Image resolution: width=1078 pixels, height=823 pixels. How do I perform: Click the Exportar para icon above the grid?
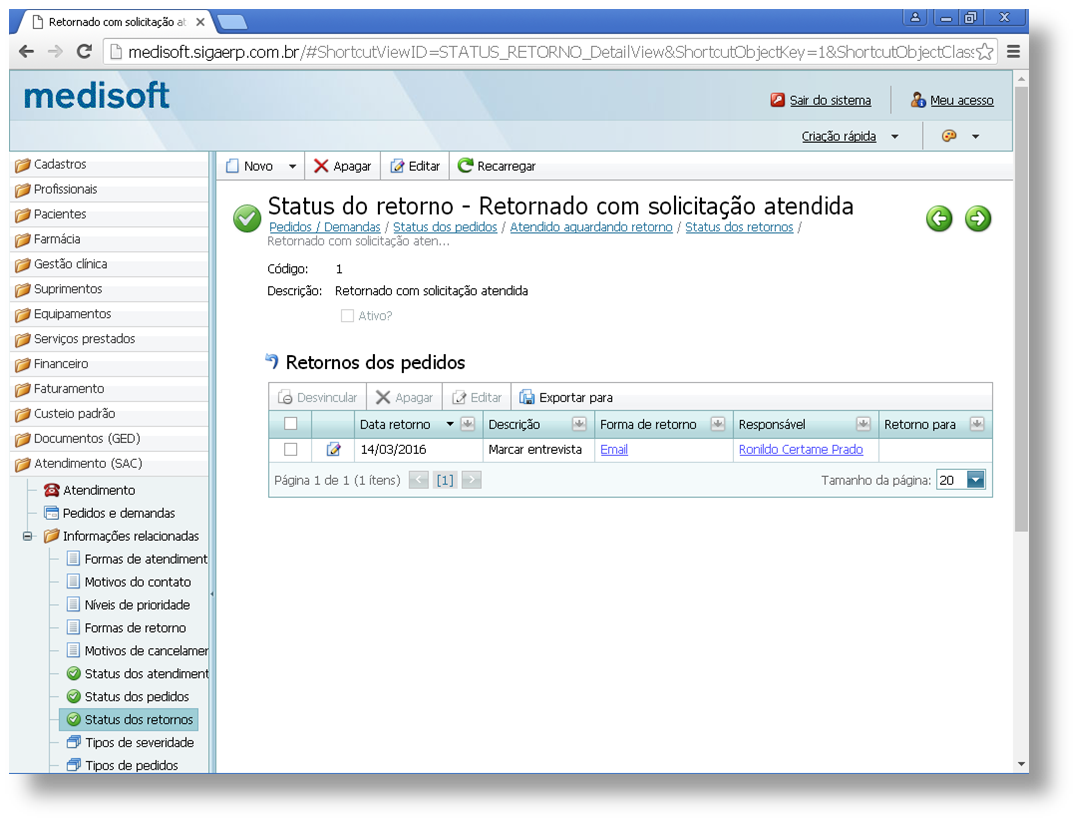click(527, 396)
